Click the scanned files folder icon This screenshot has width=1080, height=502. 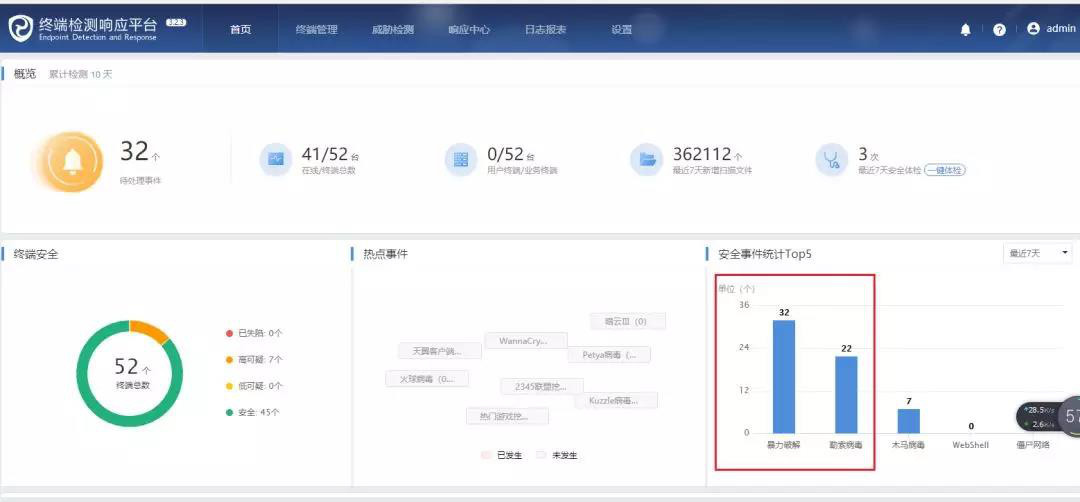click(647, 159)
